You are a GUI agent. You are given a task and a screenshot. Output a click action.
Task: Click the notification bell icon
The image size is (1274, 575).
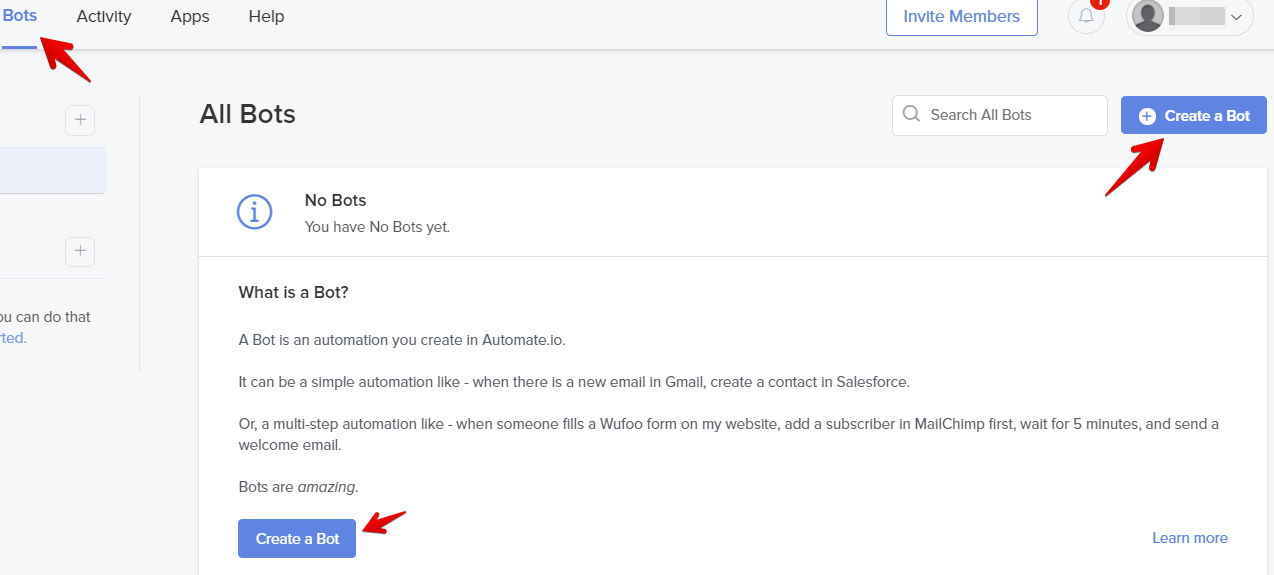point(1086,17)
